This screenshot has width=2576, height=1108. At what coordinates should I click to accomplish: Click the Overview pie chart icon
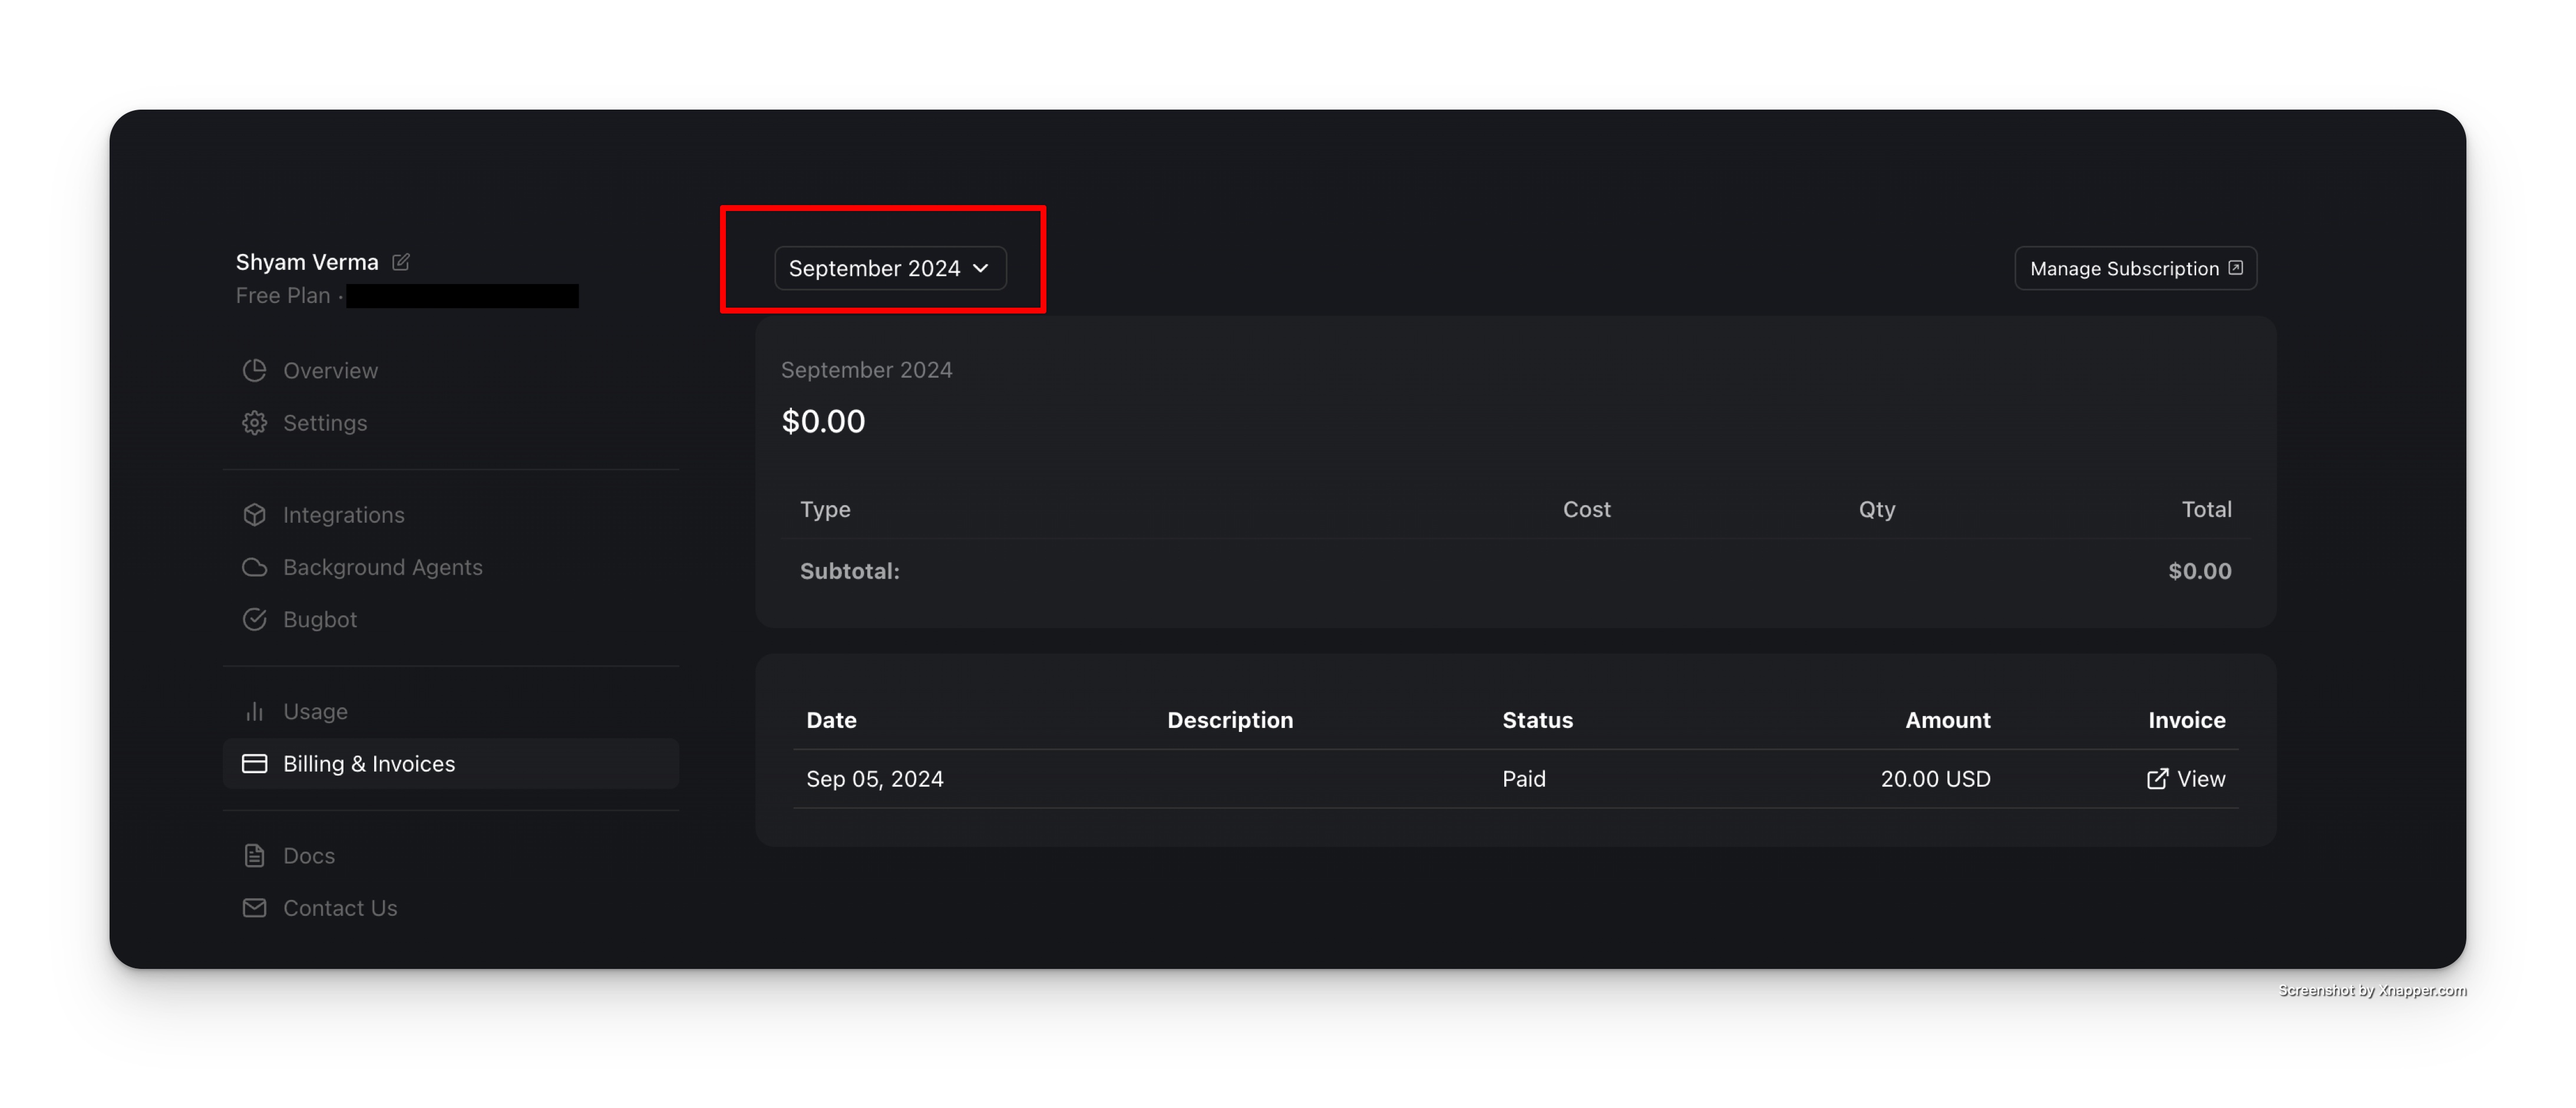(254, 370)
